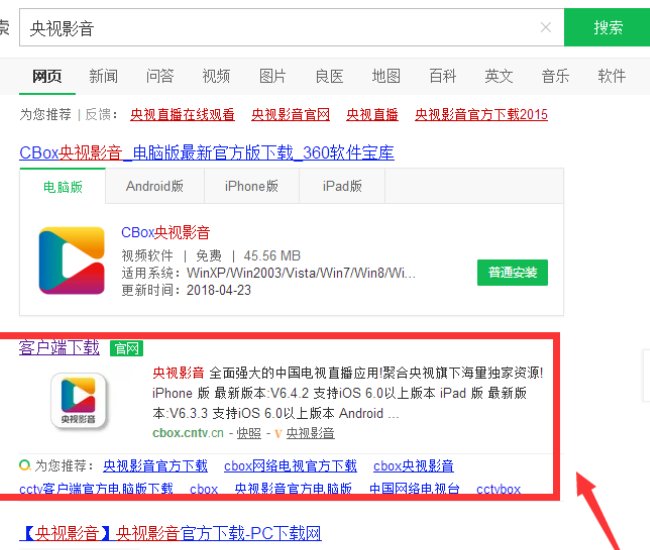Screen dimensions: 650x550
Task: Open the 央视影音 verified source link
Action: click(x=310, y=433)
